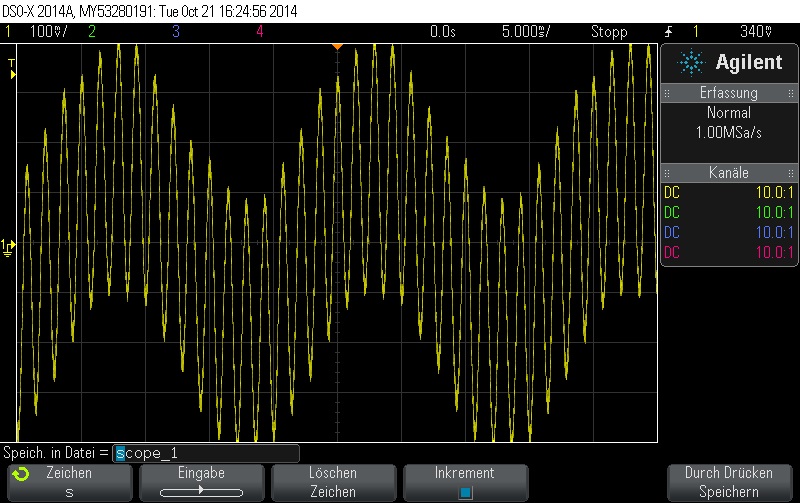Click the grip handle left of Erfassung
The height and width of the screenshot is (503, 800).
click(667, 93)
